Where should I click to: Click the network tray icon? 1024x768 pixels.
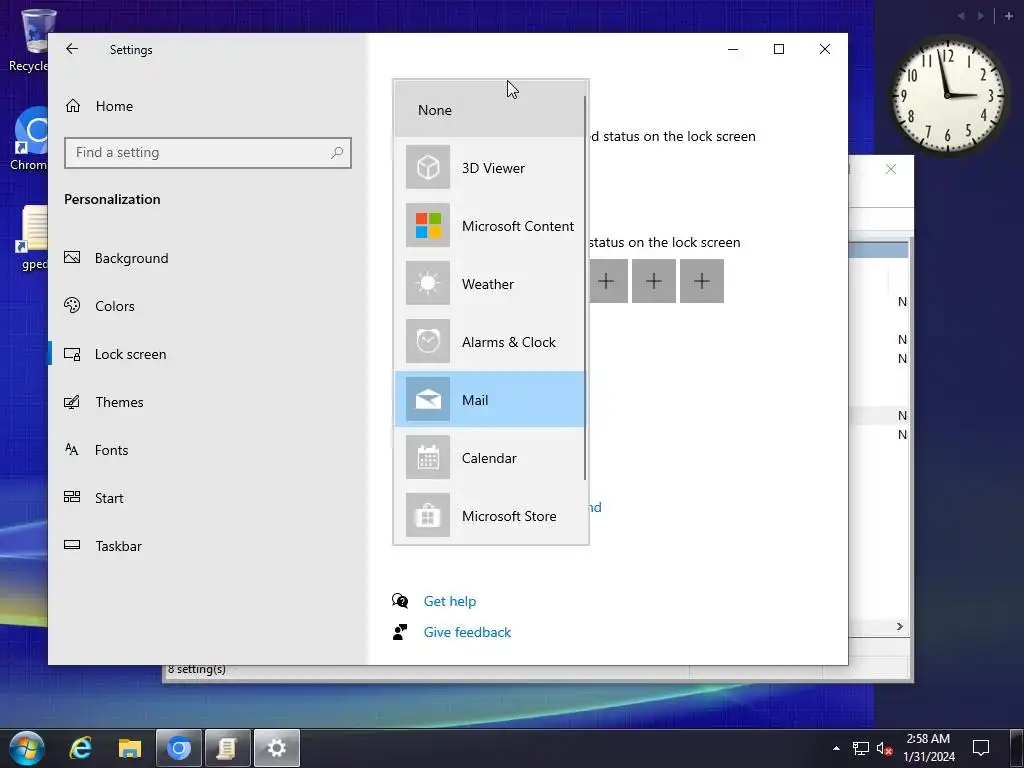pos(861,748)
